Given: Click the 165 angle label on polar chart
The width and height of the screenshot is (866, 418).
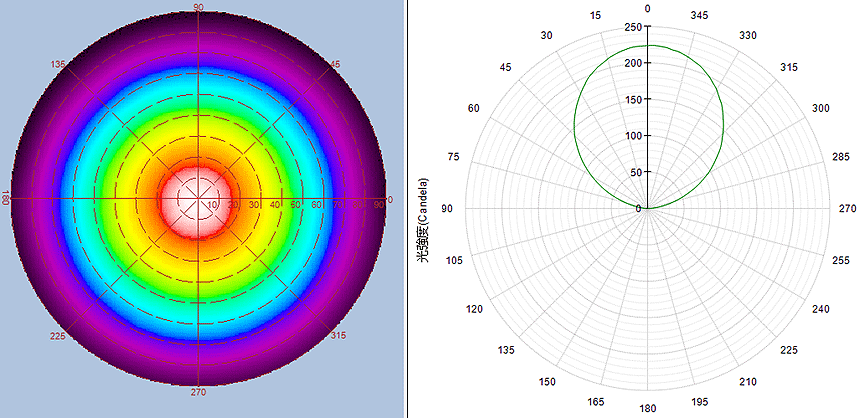Looking at the screenshot, I should point(596,402).
